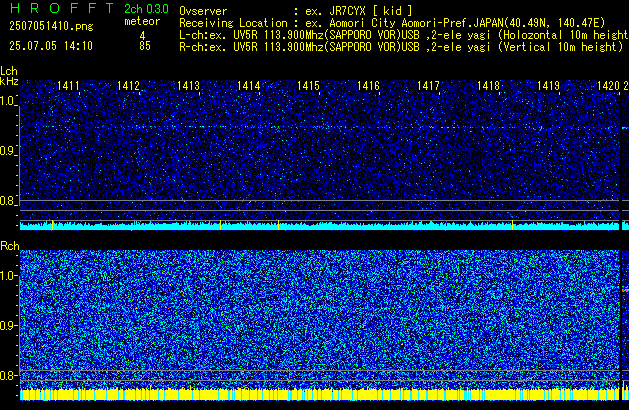Screen dimensions: 629x410
Task: Click the meteor count value 4
Action: [142, 36]
